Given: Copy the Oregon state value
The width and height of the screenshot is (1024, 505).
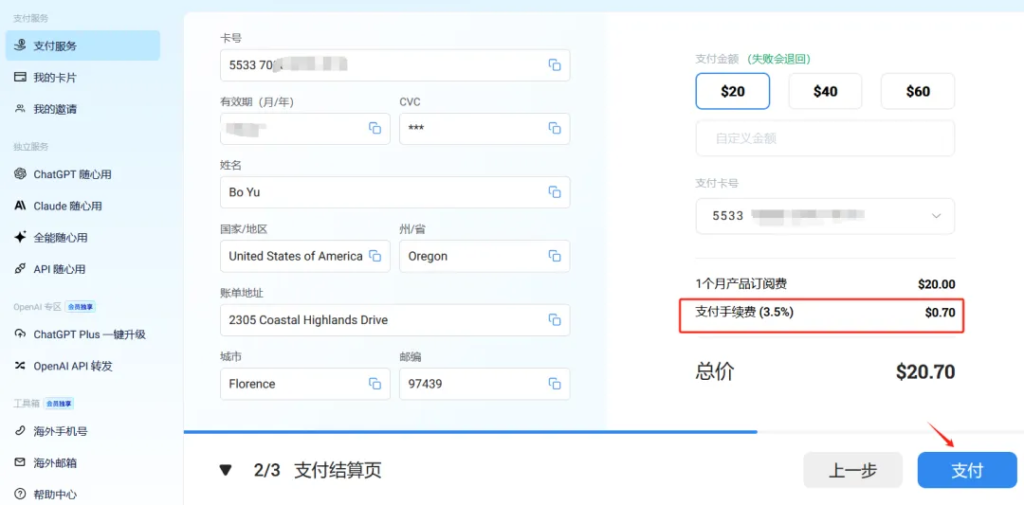Looking at the screenshot, I should [x=554, y=256].
